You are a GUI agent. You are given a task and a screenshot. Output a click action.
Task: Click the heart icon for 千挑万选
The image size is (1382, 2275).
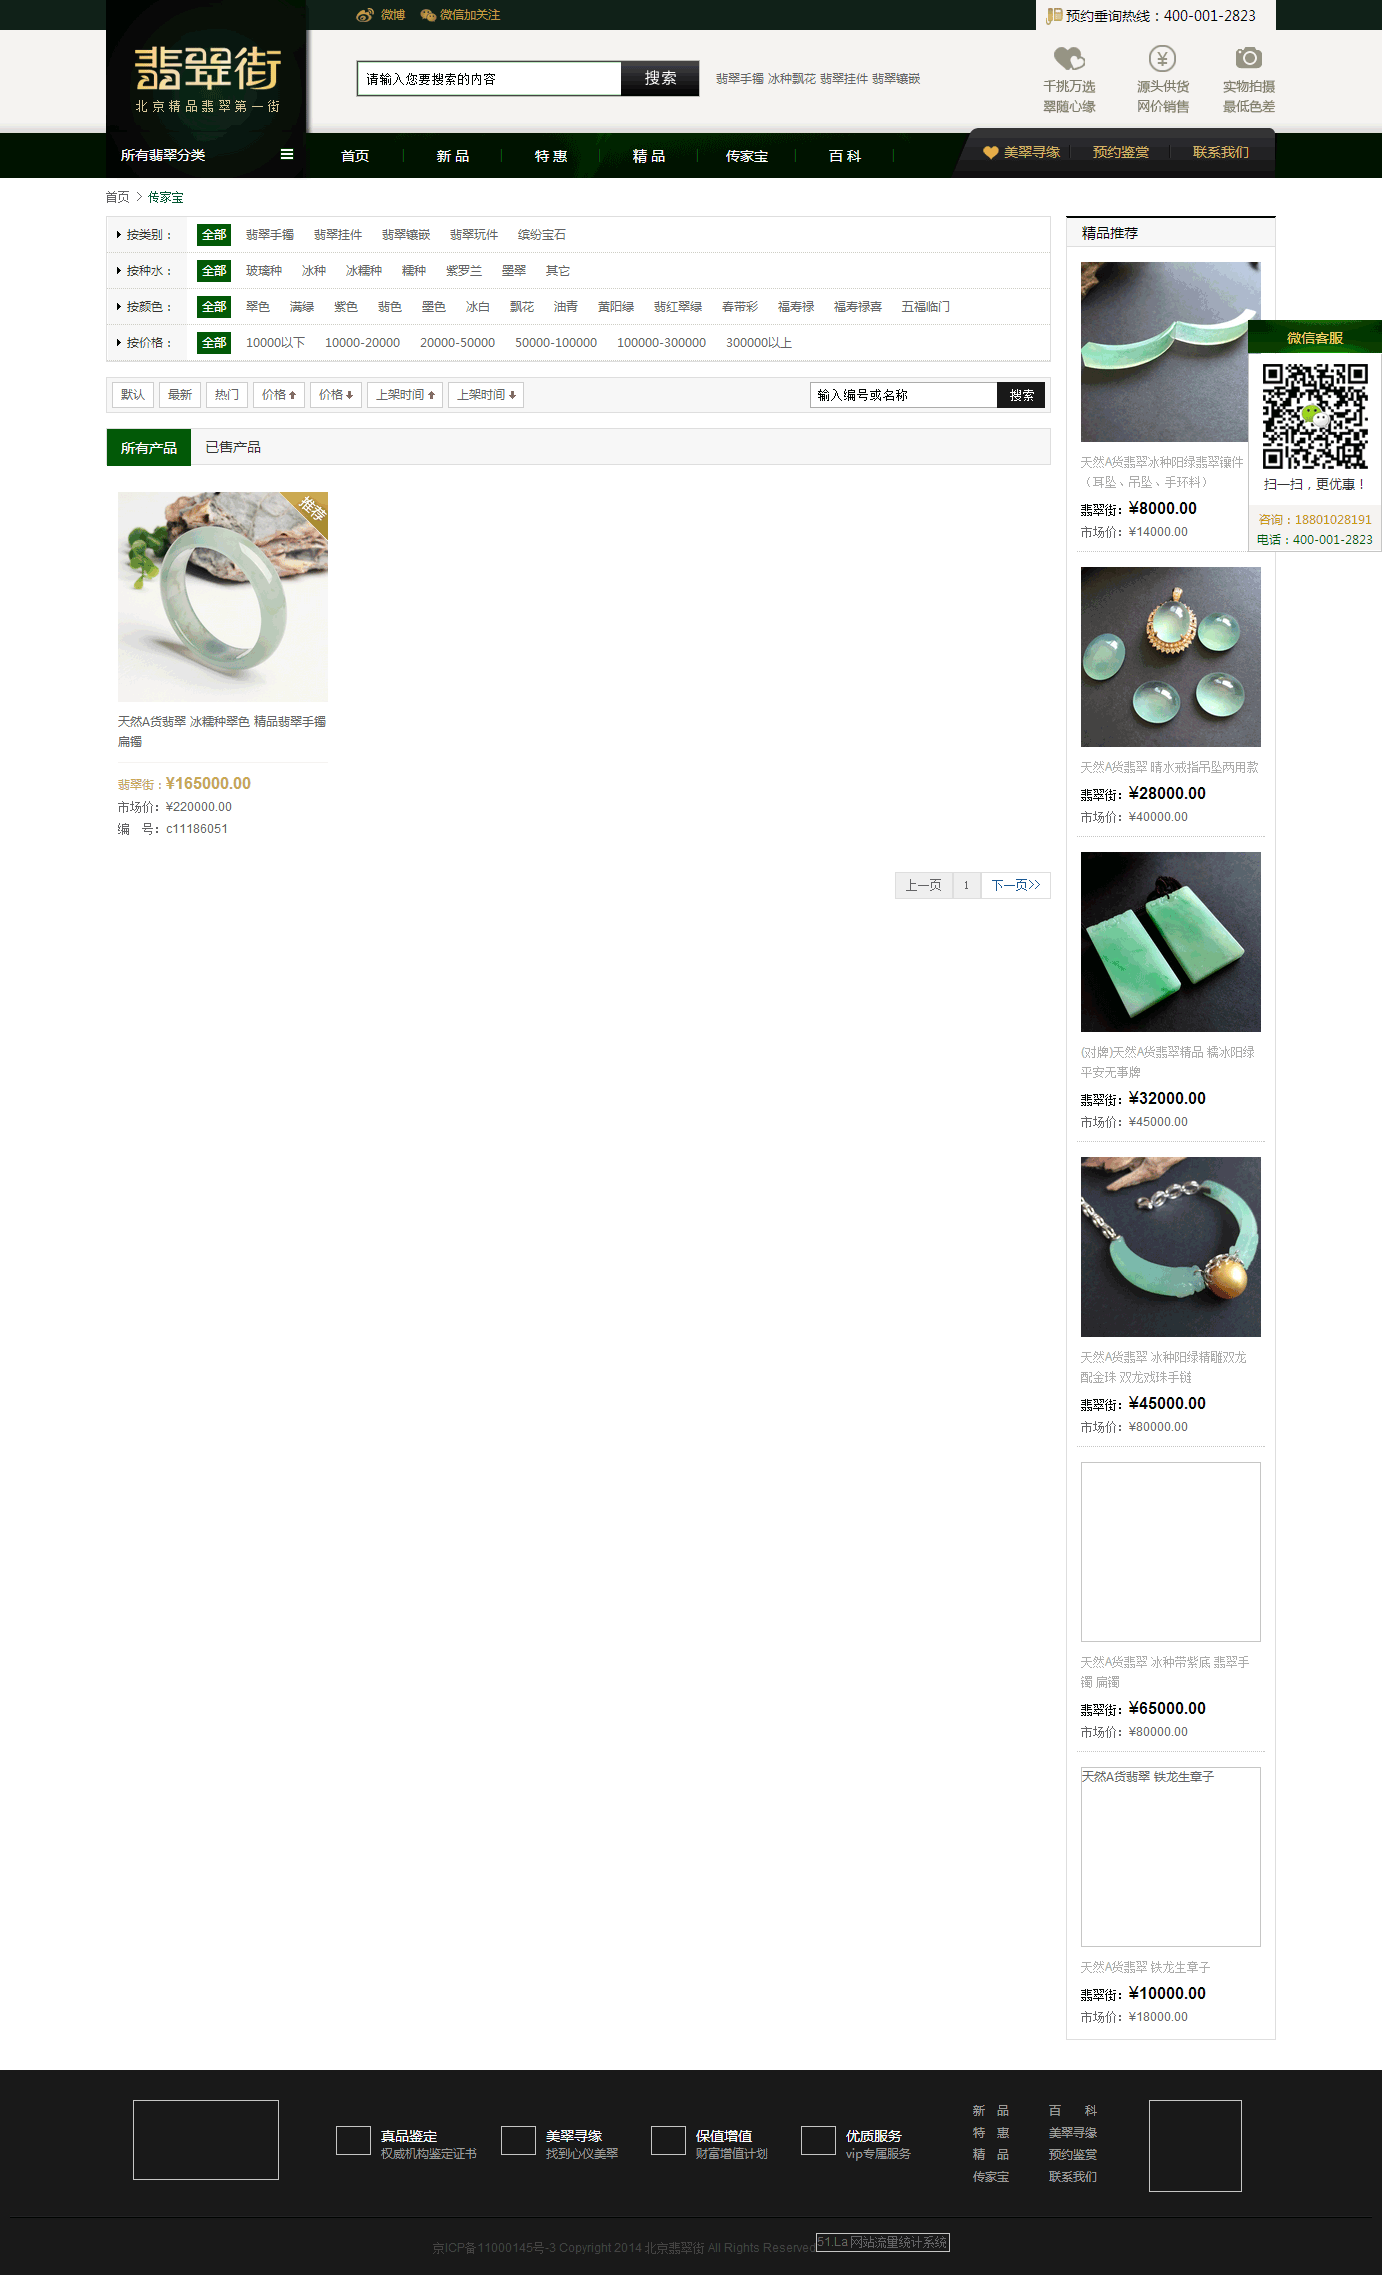[1069, 58]
